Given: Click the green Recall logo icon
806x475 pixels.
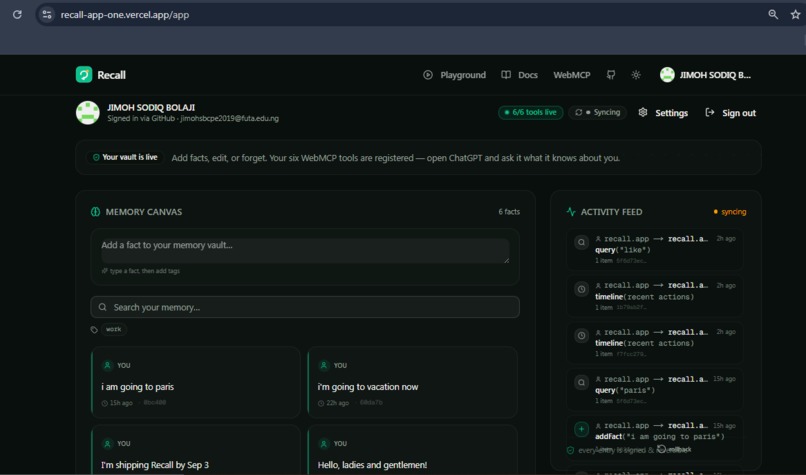Looking at the screenshot, I should click(x=84, y=75).
